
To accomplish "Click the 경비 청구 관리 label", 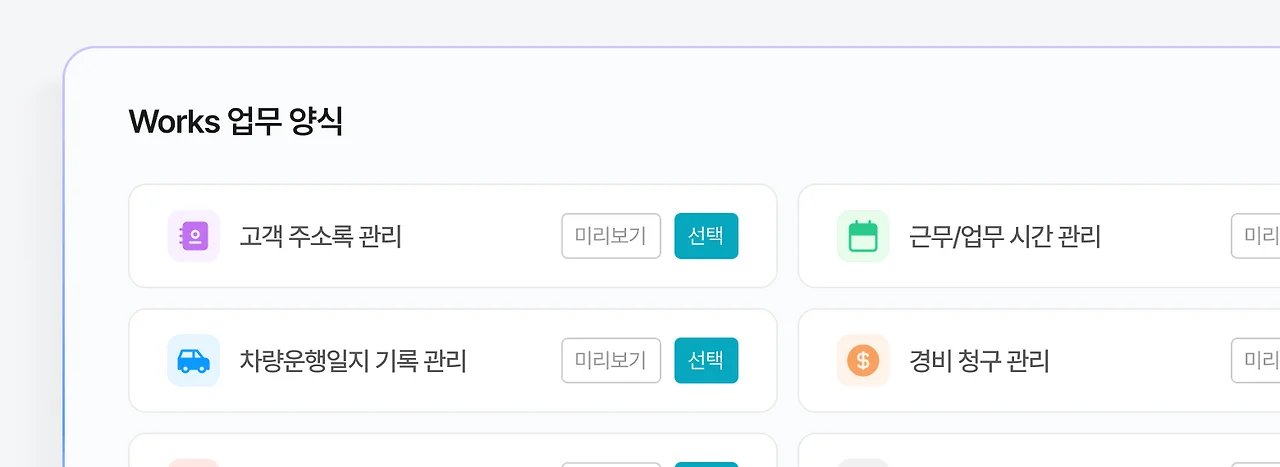I will 979,361.
